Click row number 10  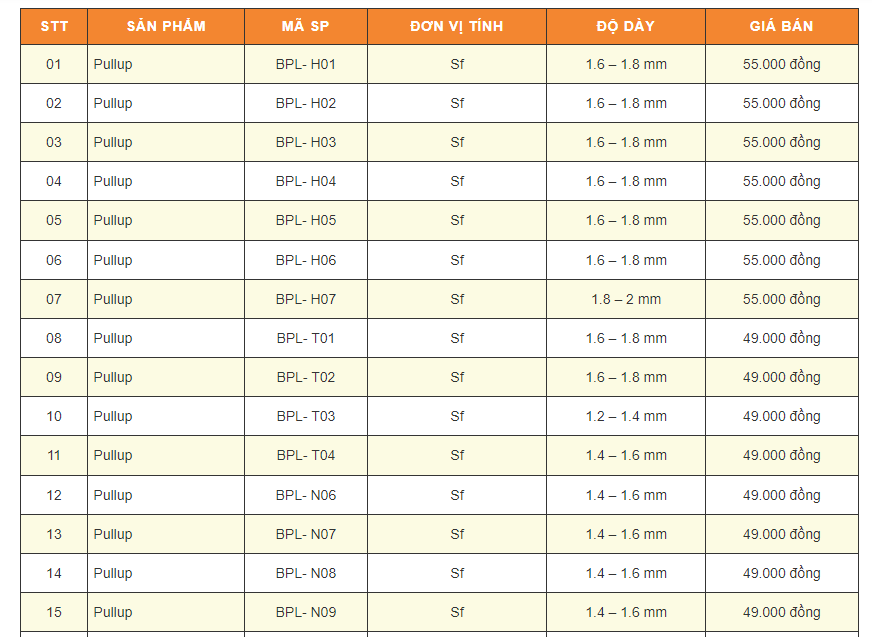54,416
